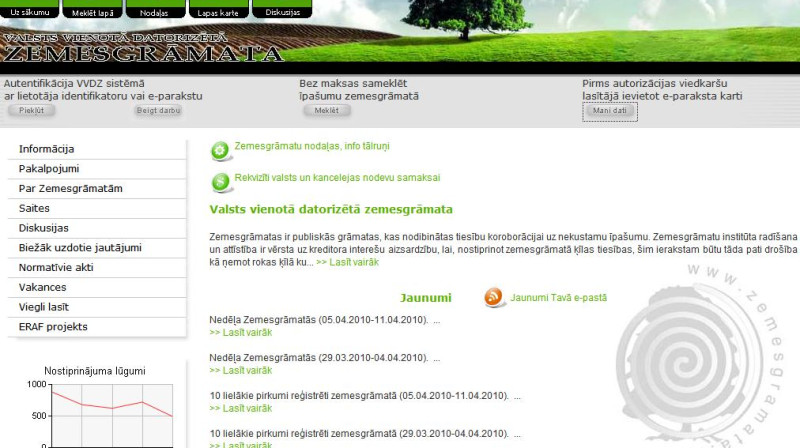The width and height of the screenshot is (800, 448).
Task: Click the Mani dati button
Action: coord(610,111)
